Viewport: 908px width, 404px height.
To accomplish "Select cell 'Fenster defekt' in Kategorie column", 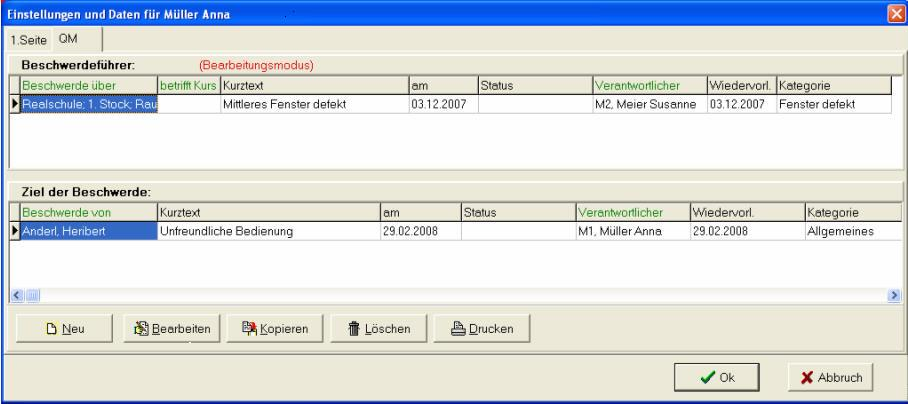I will pyautogui.click(x=834, y=104).
